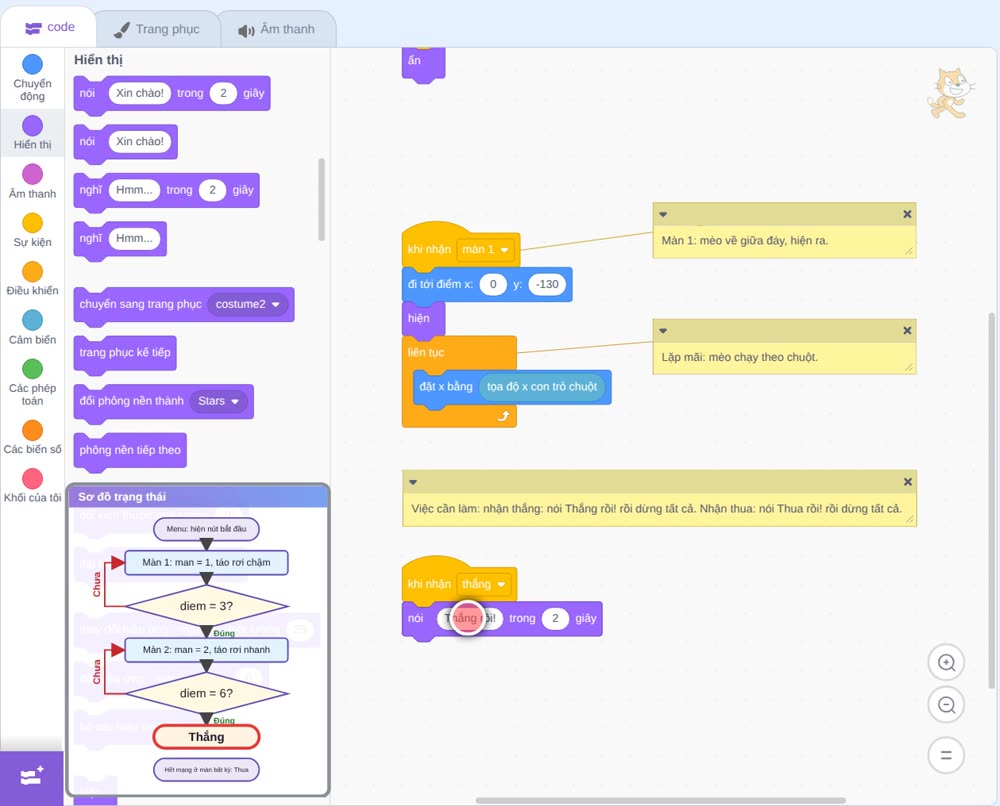This screenshot has height=806, width=1000.
Task: Open the Stars backdrop dropdown
Action: pos(219,401)
